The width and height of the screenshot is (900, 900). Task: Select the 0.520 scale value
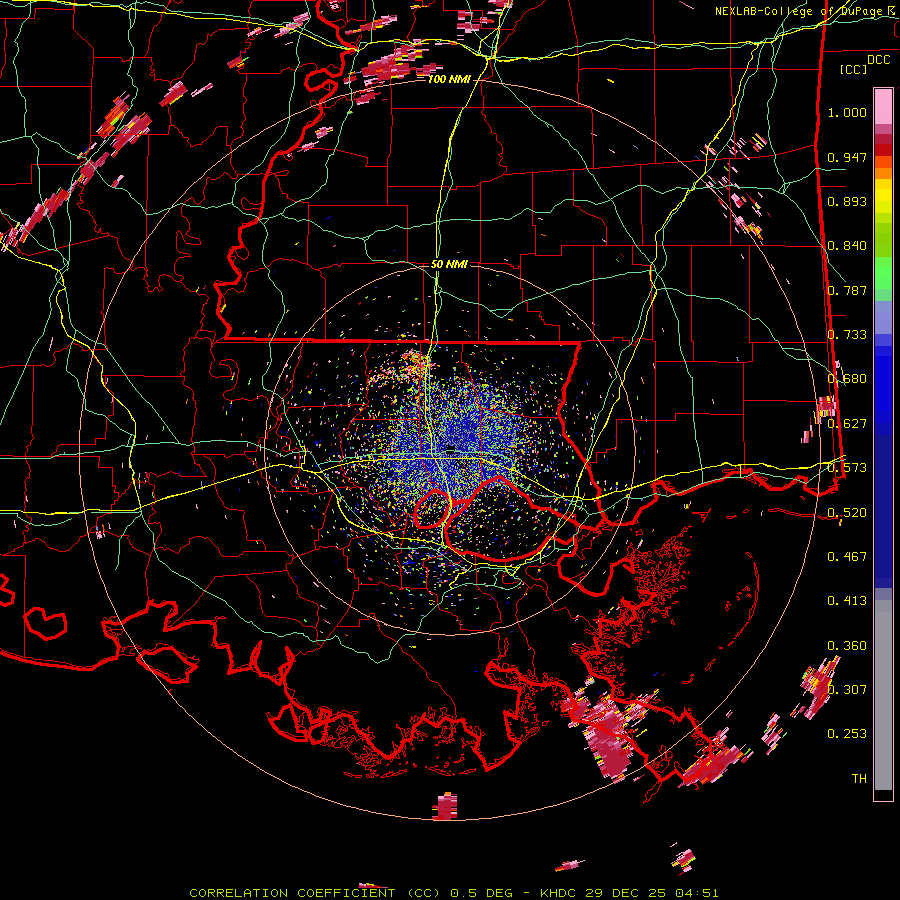847,511
